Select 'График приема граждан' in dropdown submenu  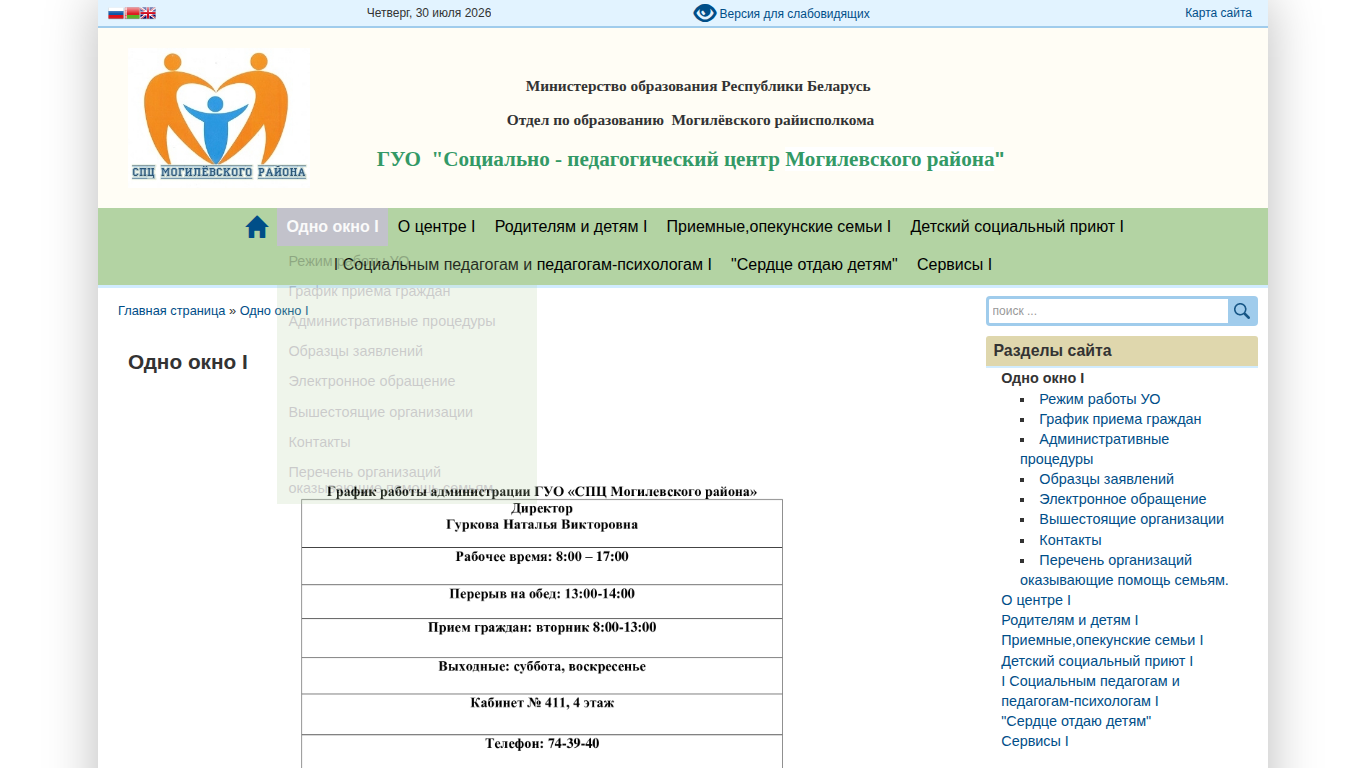pos(369,291)
